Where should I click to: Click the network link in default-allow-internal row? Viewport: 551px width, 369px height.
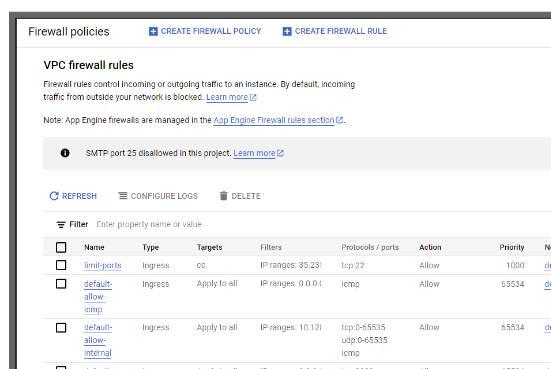(x=548, y=328)
